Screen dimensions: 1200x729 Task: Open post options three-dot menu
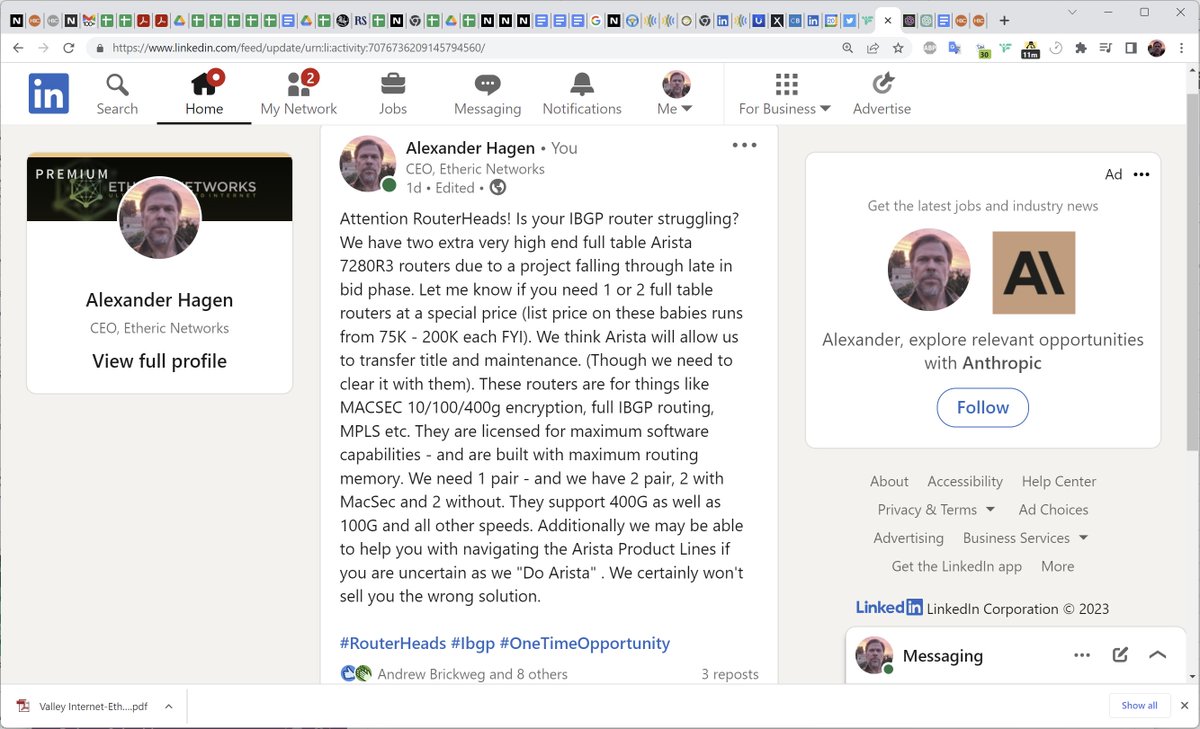745,145
